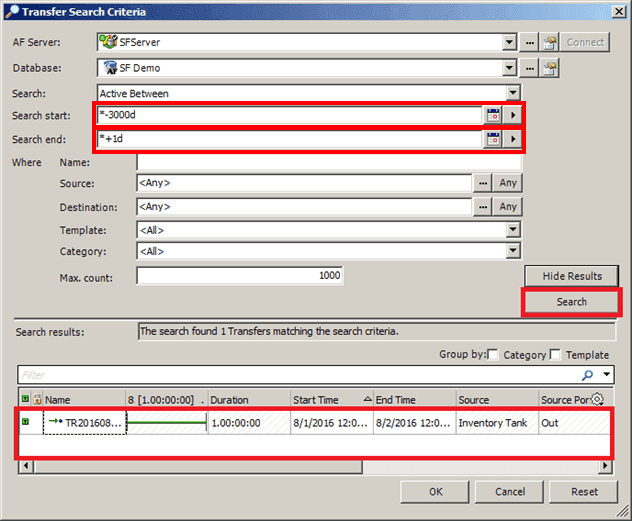Expand the Template dropdown
This screenshot has width=632, height=521.
[513, 230]
